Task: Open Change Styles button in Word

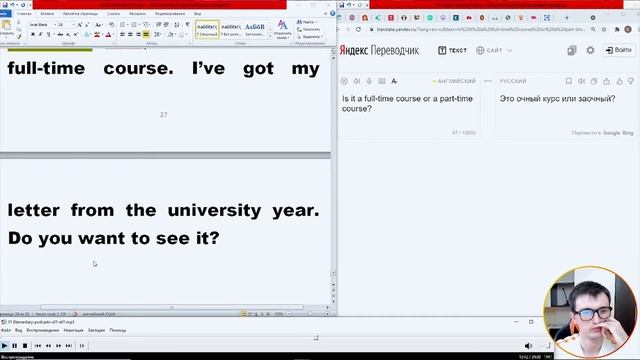Action: pyautogui.click(x=282, y=29)
